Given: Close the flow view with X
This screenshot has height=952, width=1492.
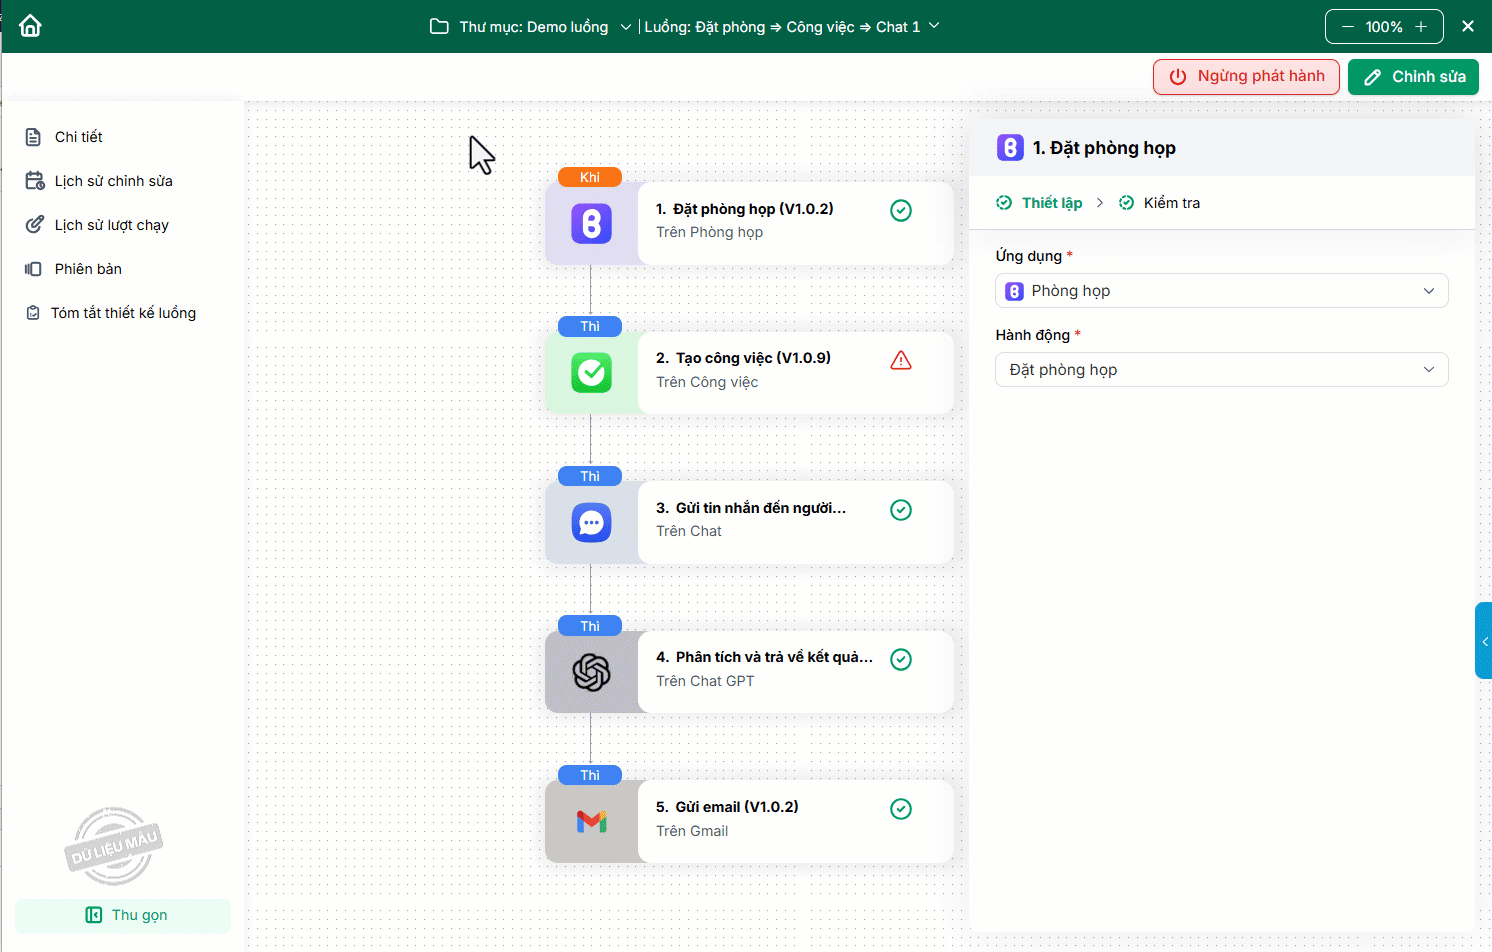Looking at the screenshot, I should click(1468, 26).
